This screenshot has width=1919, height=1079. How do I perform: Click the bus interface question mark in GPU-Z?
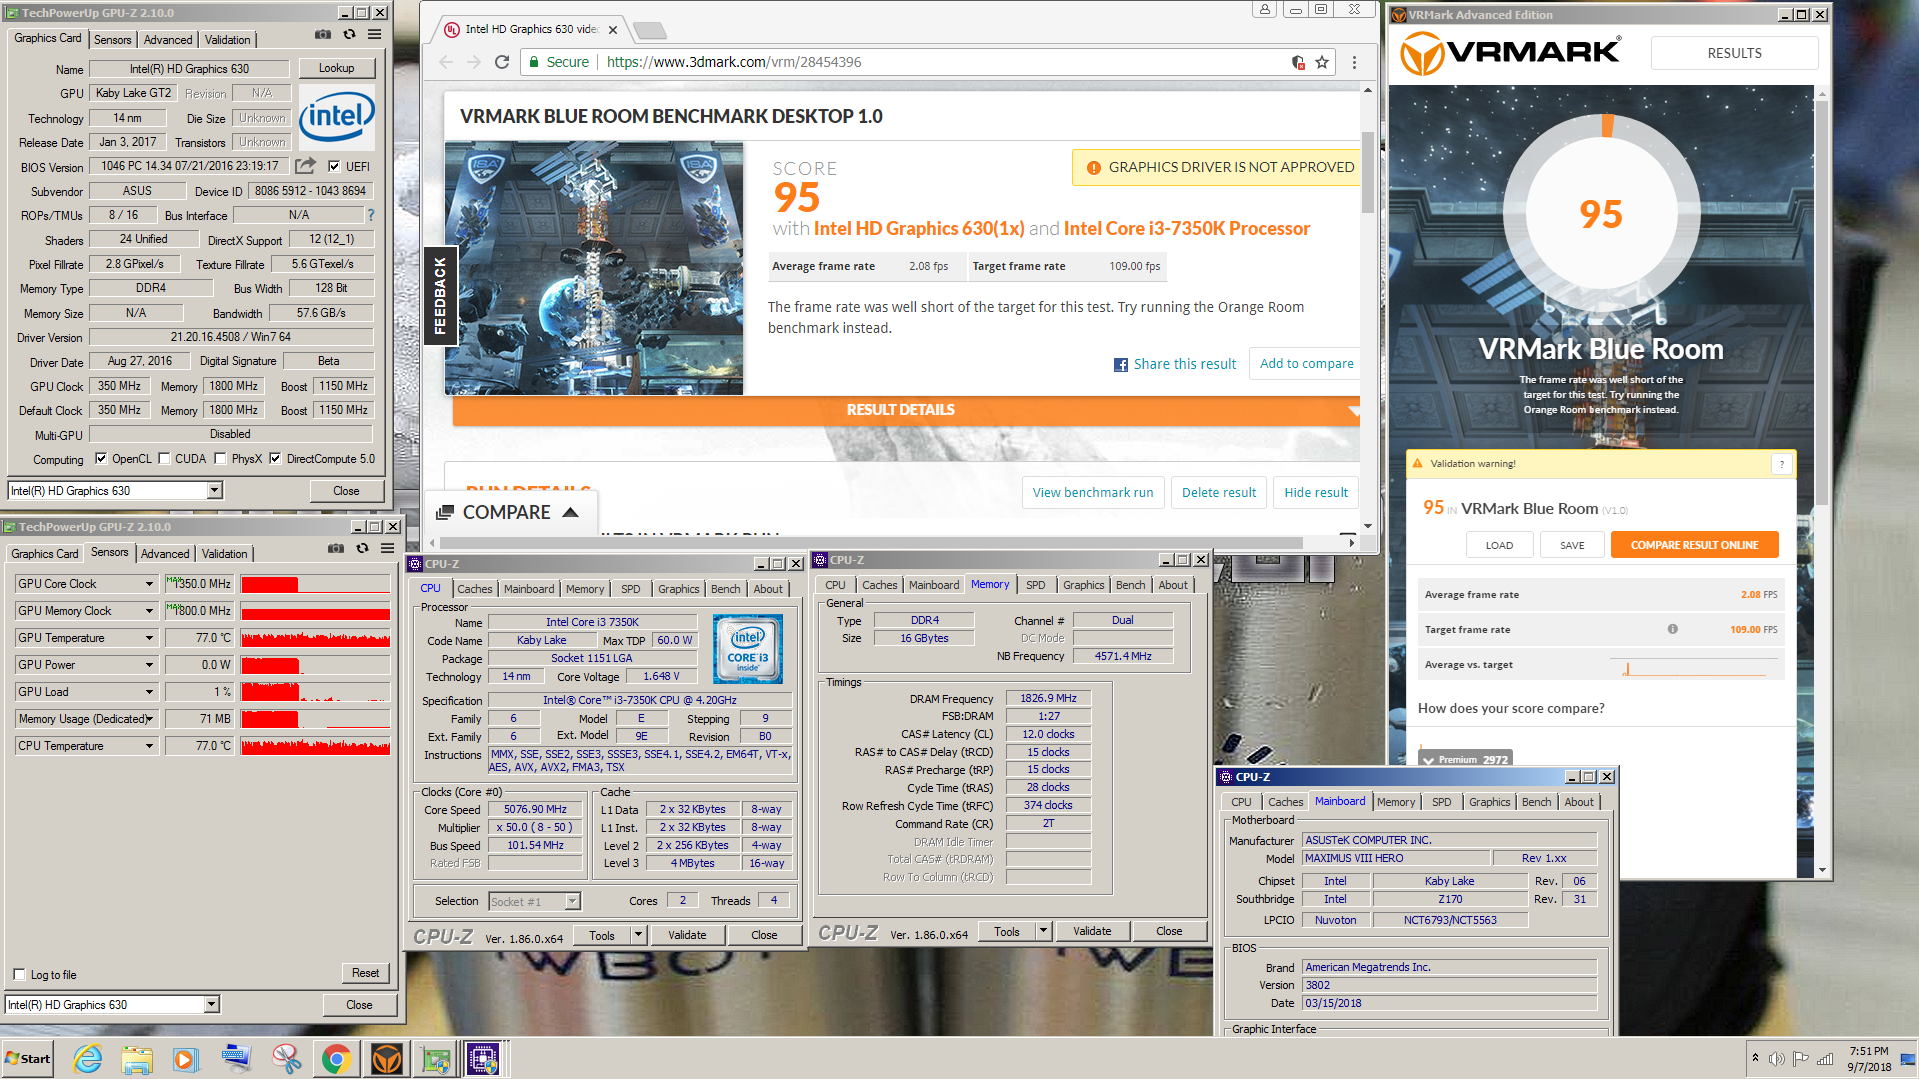371,215
